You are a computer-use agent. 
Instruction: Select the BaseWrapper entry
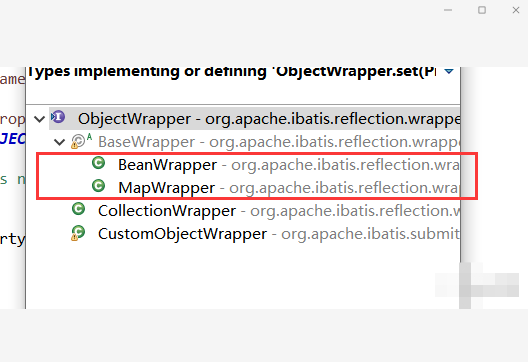coord(146,142)
